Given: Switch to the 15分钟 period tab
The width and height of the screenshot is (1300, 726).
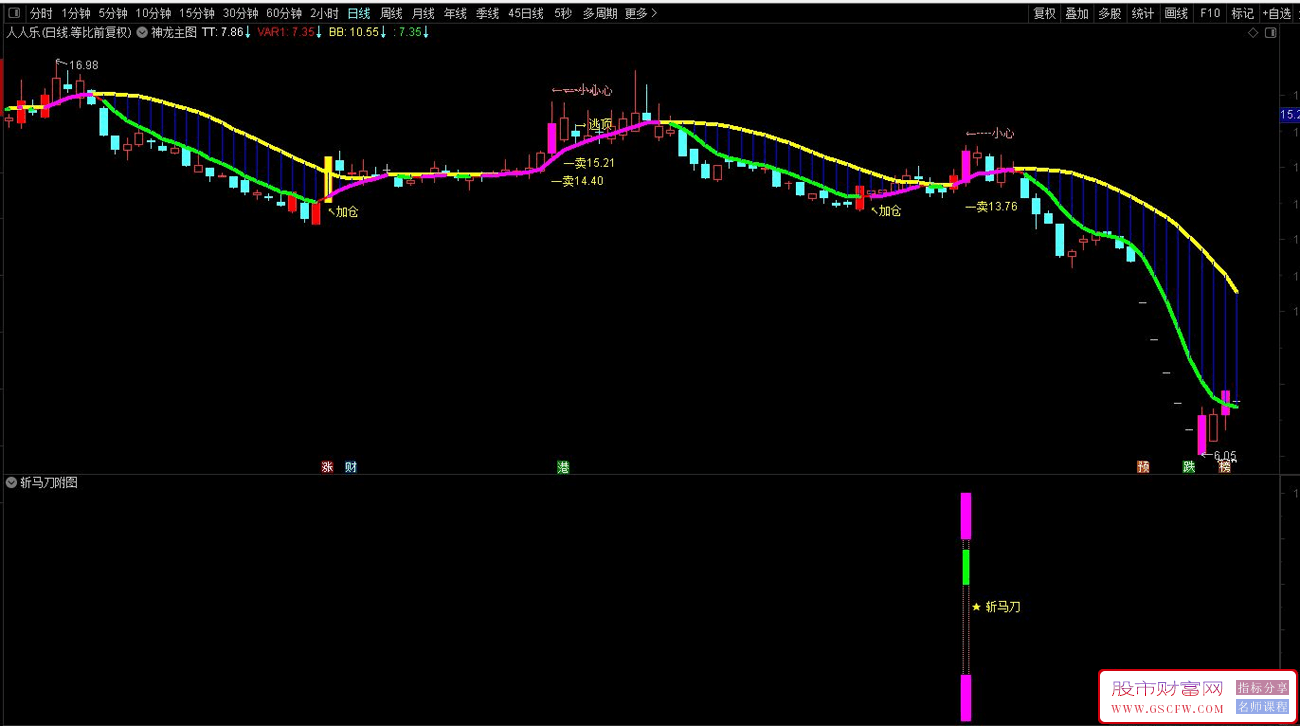Looking at the screenshot, I should (197, 13).
